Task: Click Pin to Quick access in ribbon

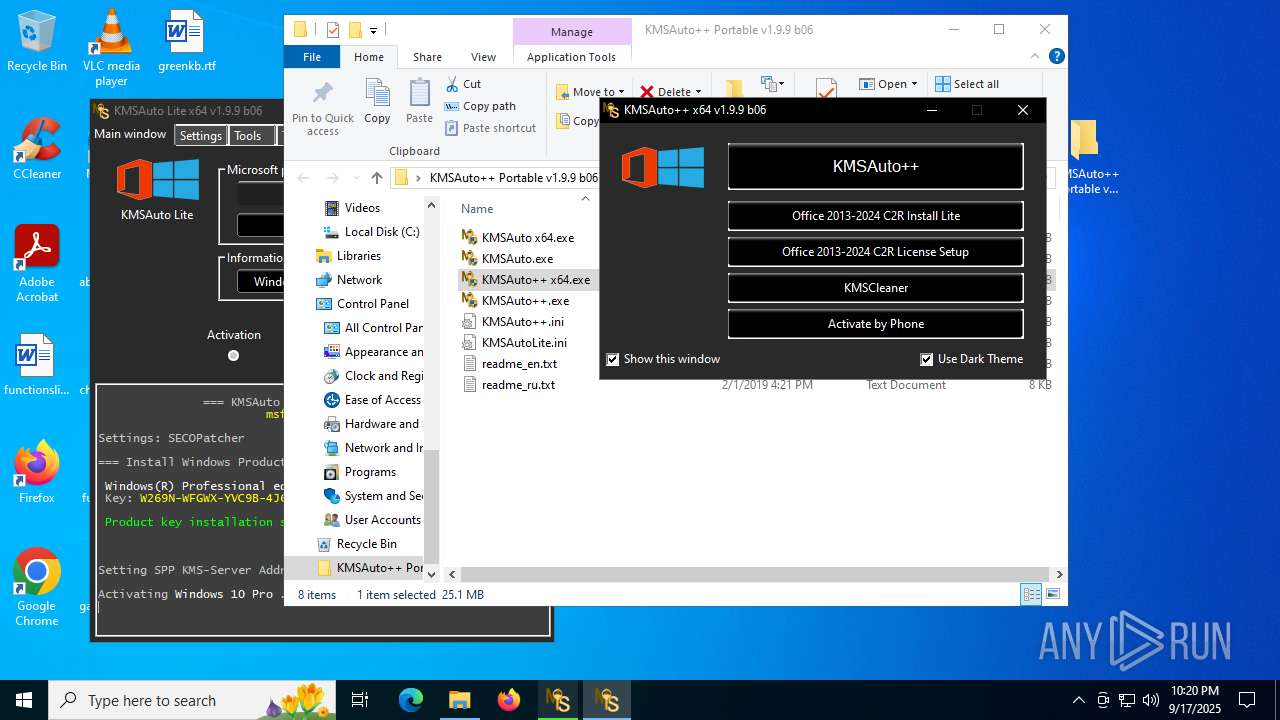Action: click(x=323, y=108)
